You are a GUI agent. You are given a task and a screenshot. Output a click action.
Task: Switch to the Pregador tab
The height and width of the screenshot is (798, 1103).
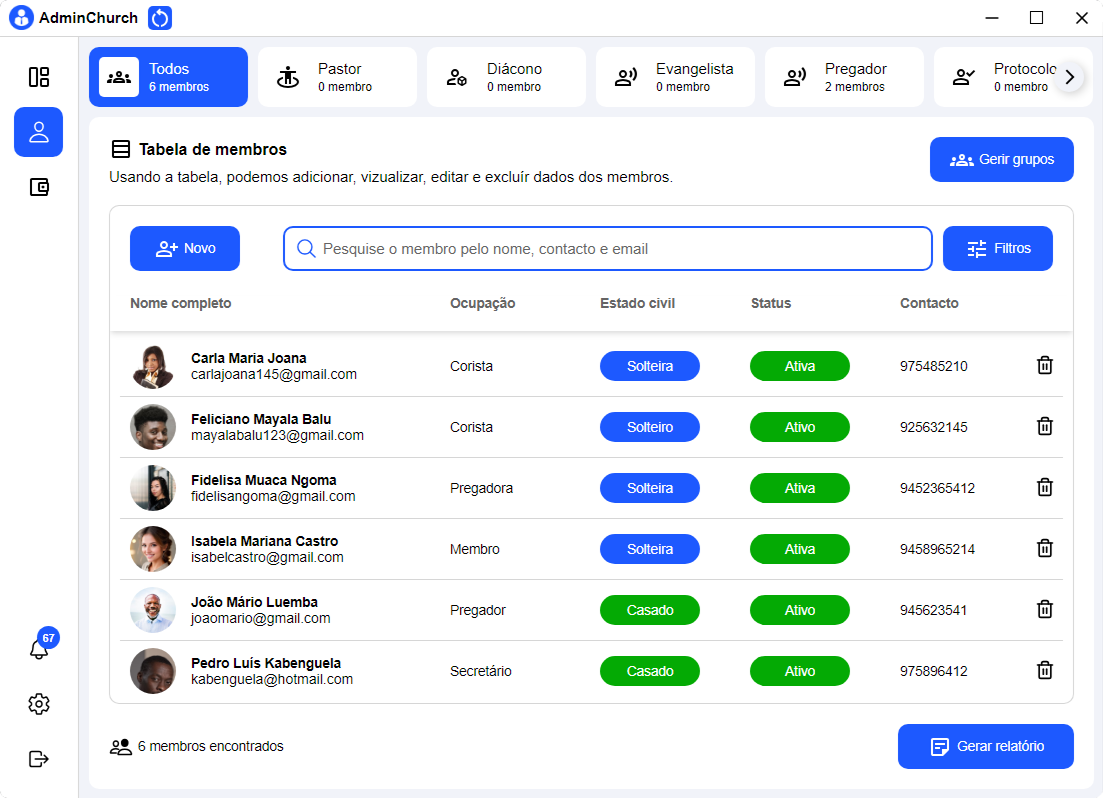tap(843, 76)
